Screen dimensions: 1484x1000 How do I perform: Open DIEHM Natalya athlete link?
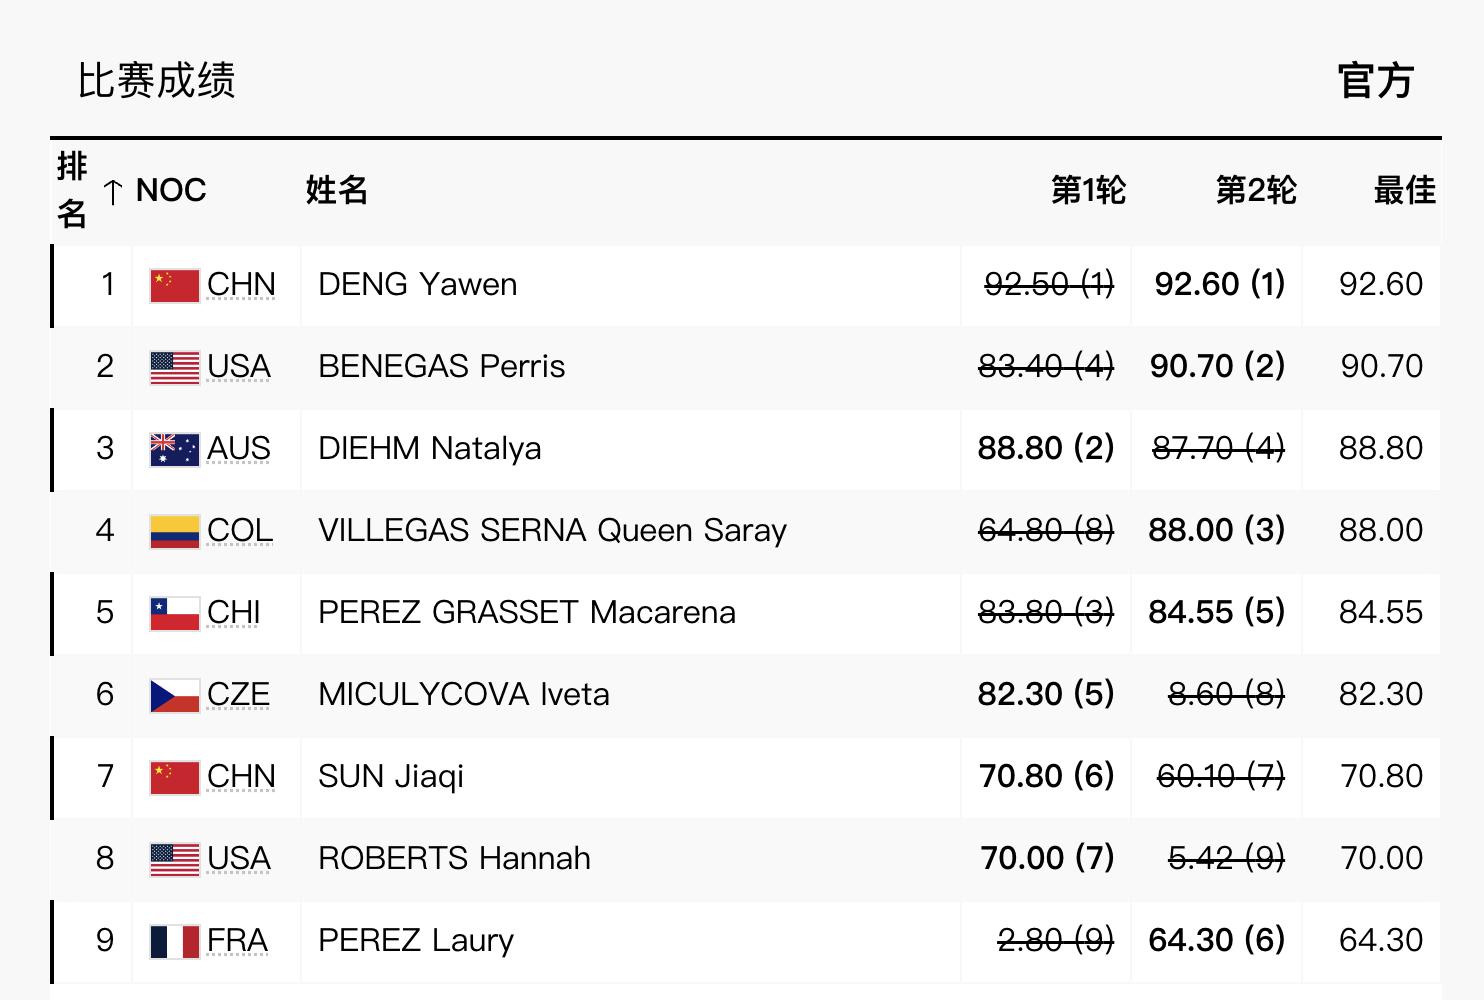[430, 449]
